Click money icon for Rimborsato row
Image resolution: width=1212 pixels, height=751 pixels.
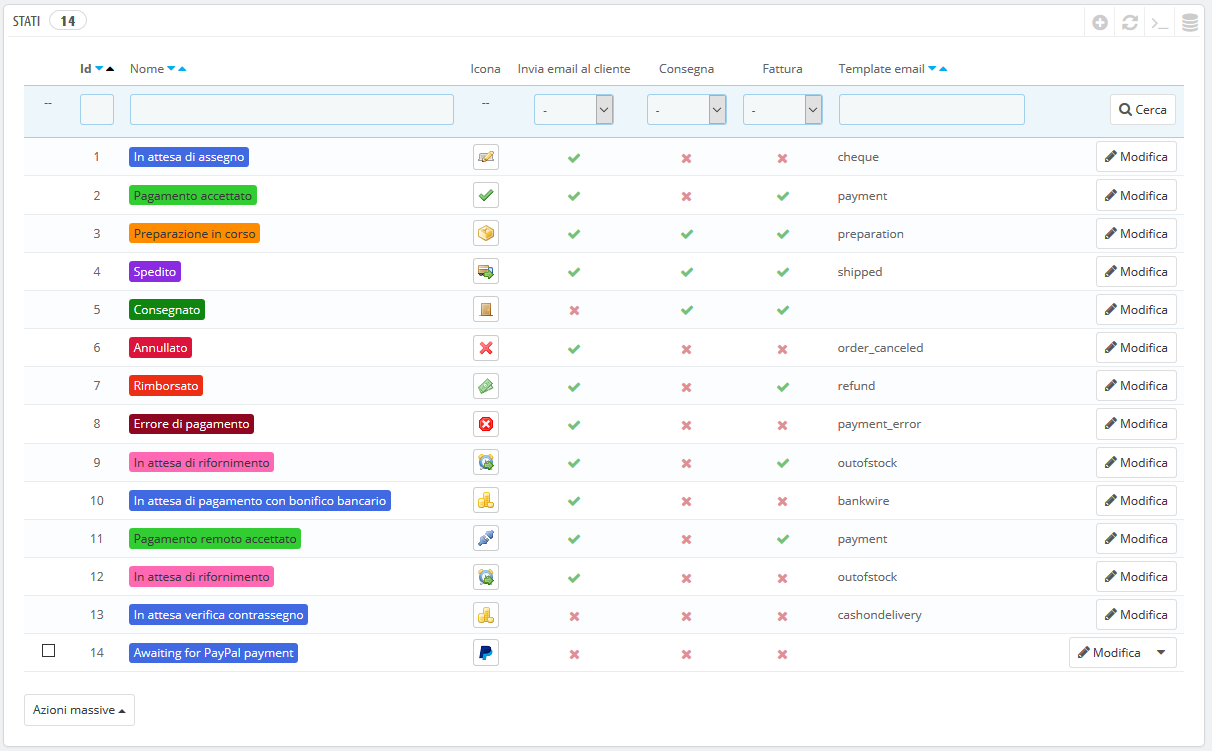(486, 386)
